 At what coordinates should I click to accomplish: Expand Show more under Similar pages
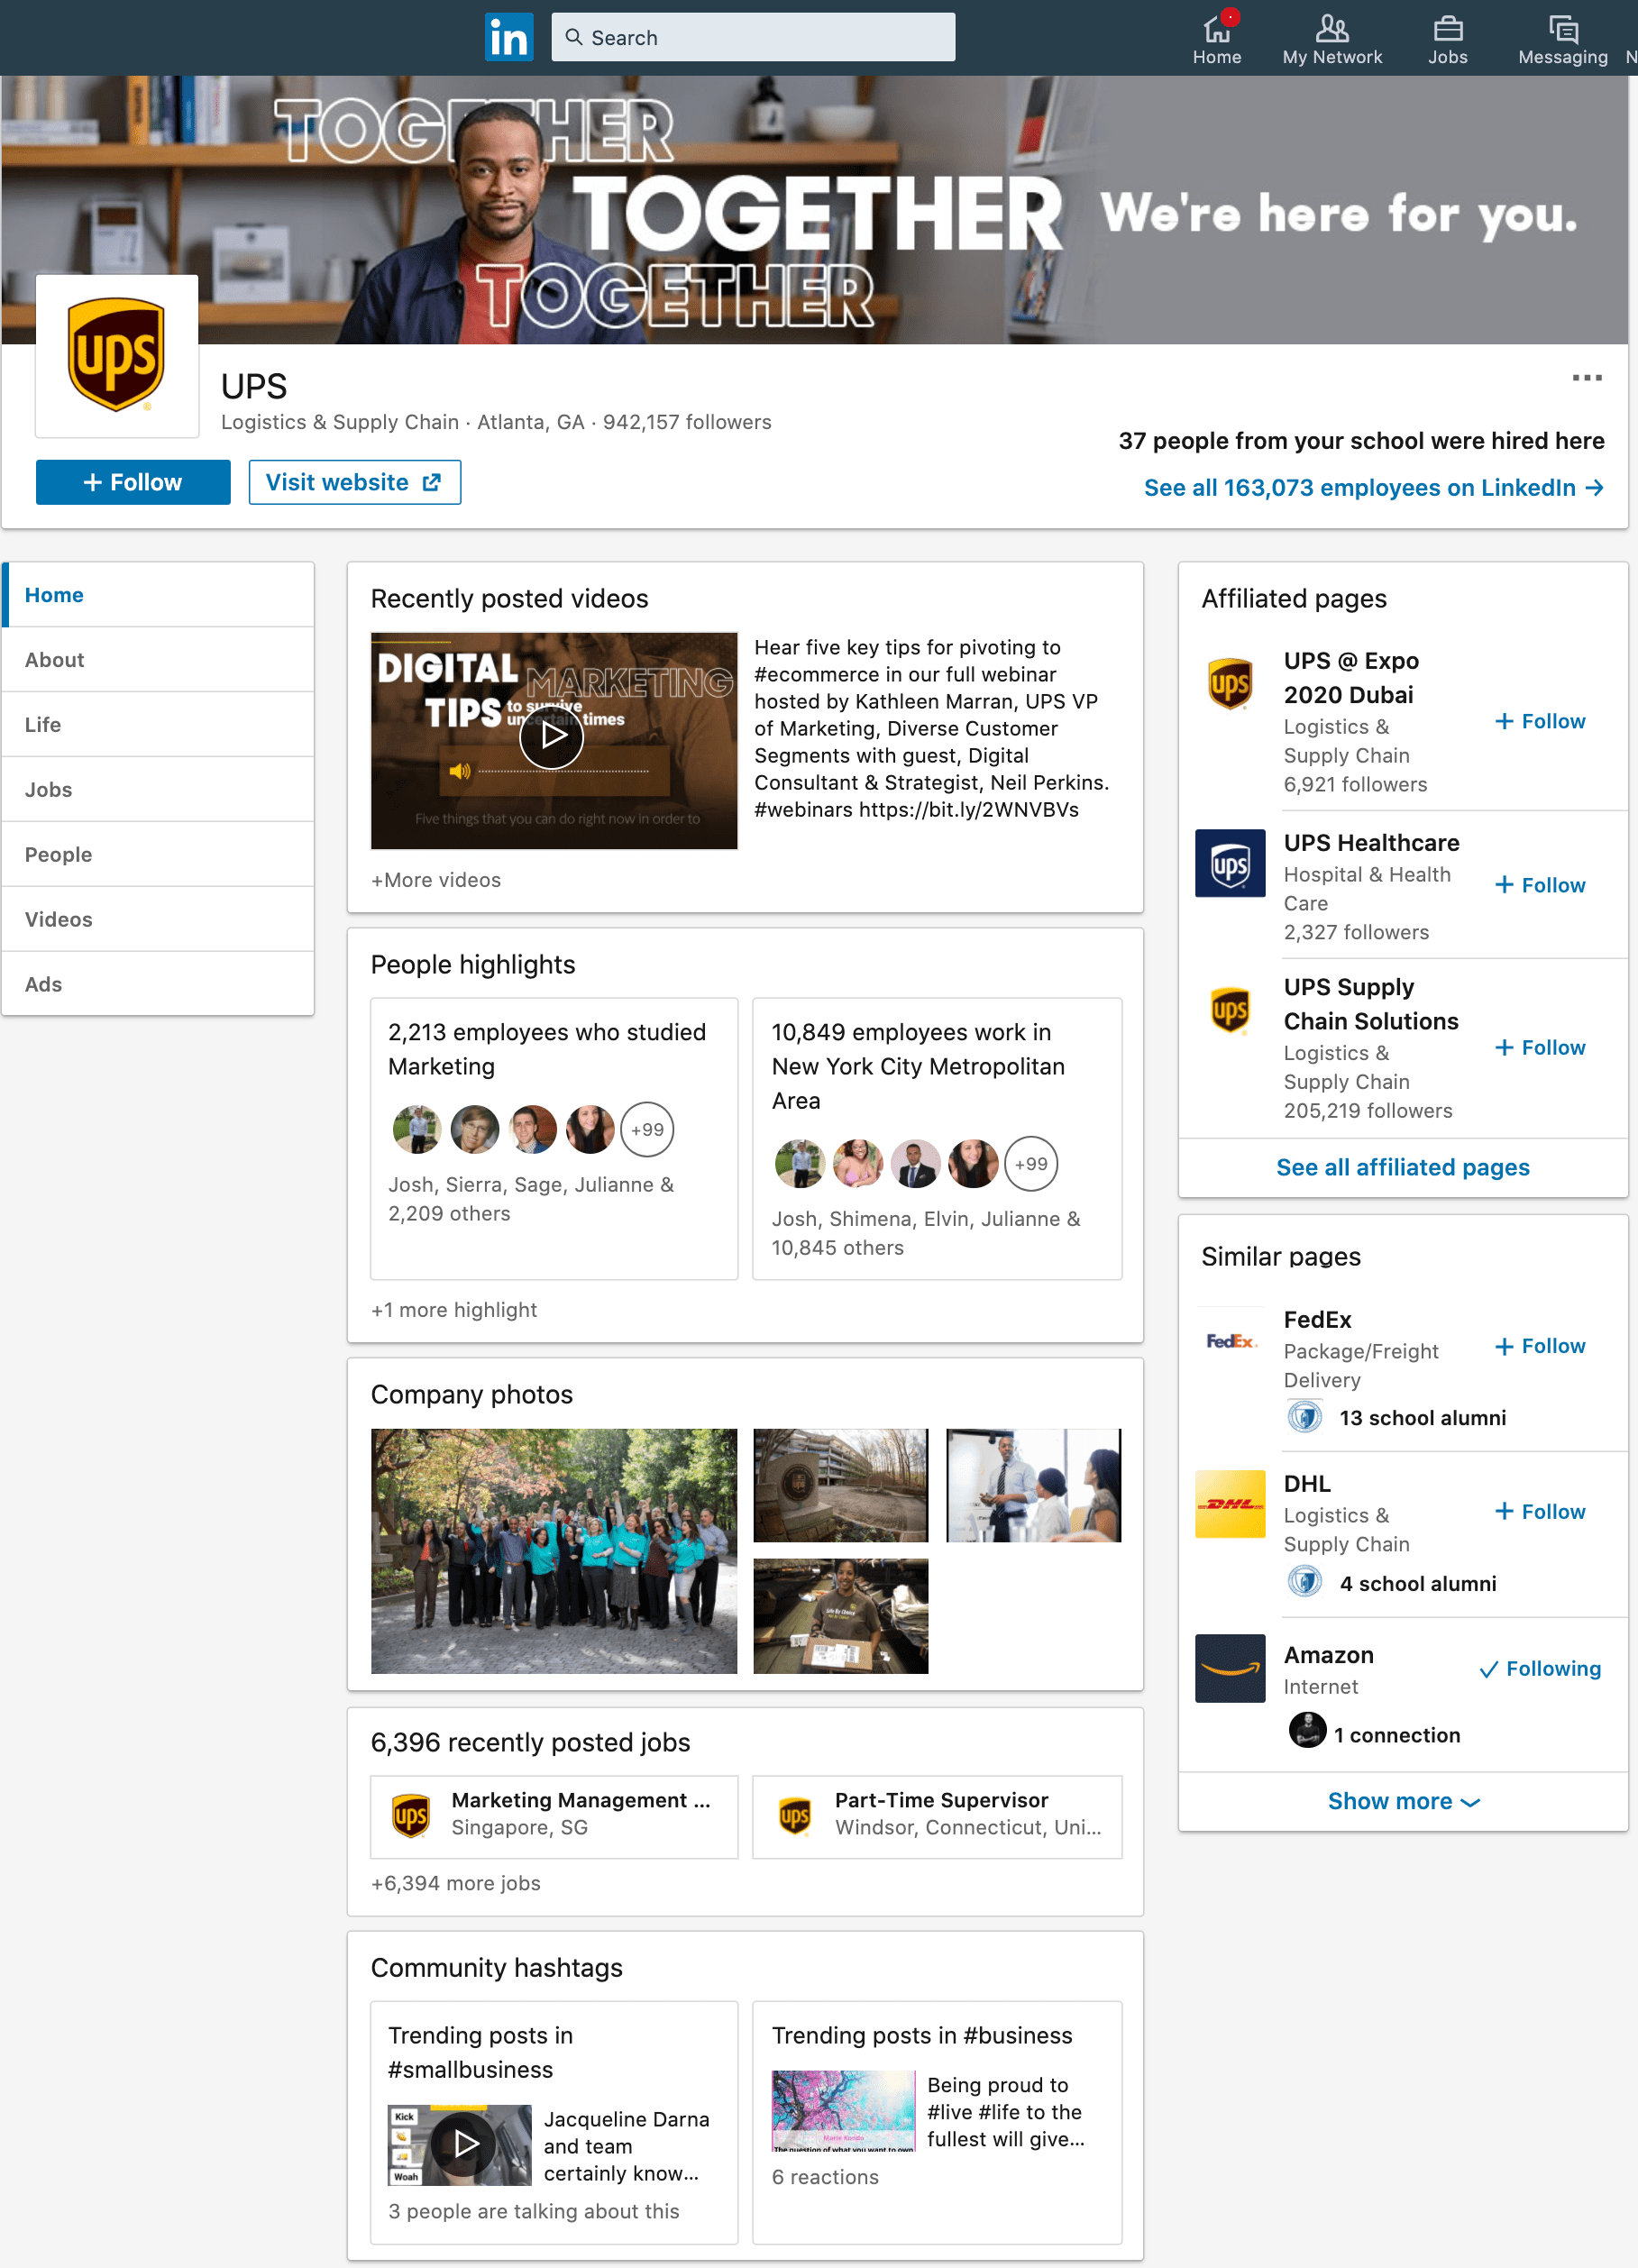(x=1402, y=1800)
